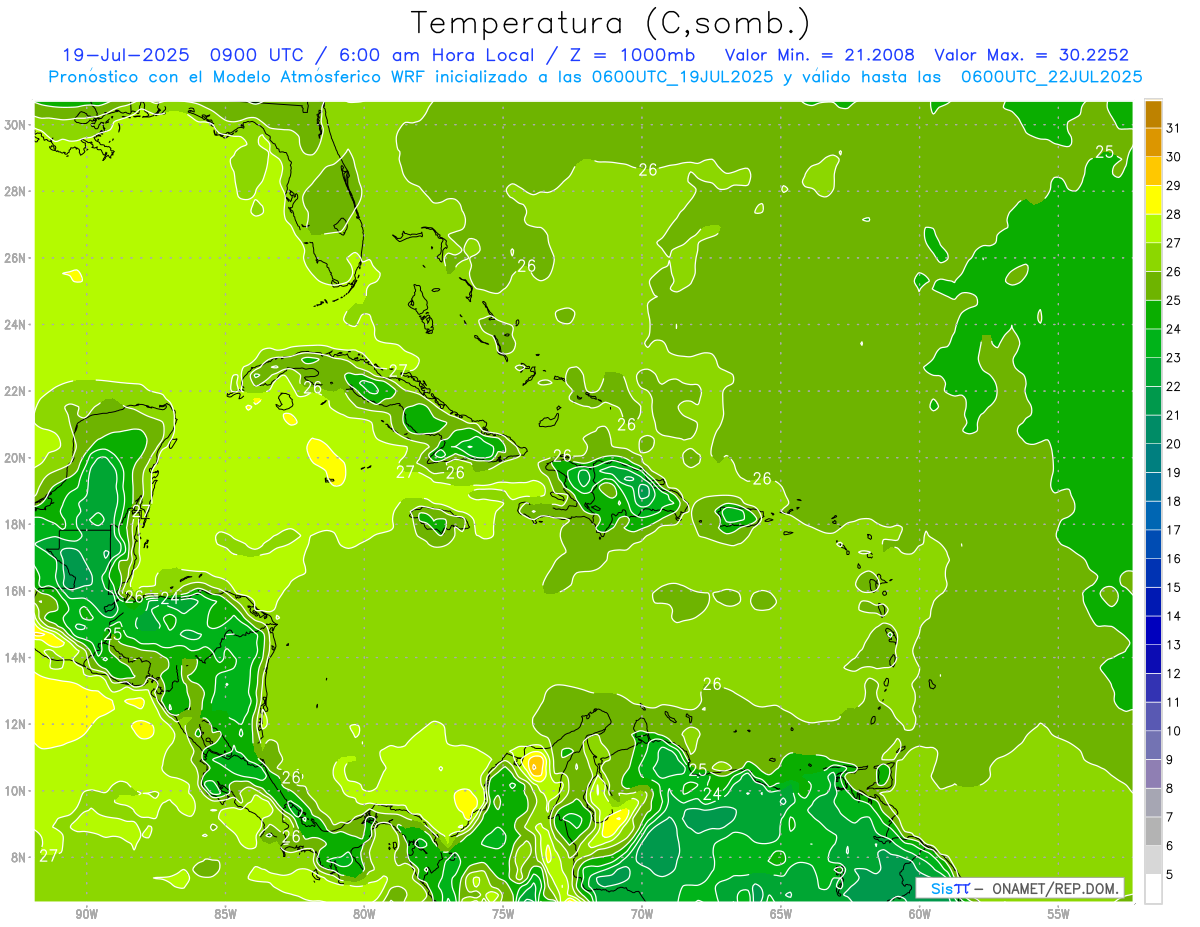Click the 20N latitude axis label

pos(16,457)
